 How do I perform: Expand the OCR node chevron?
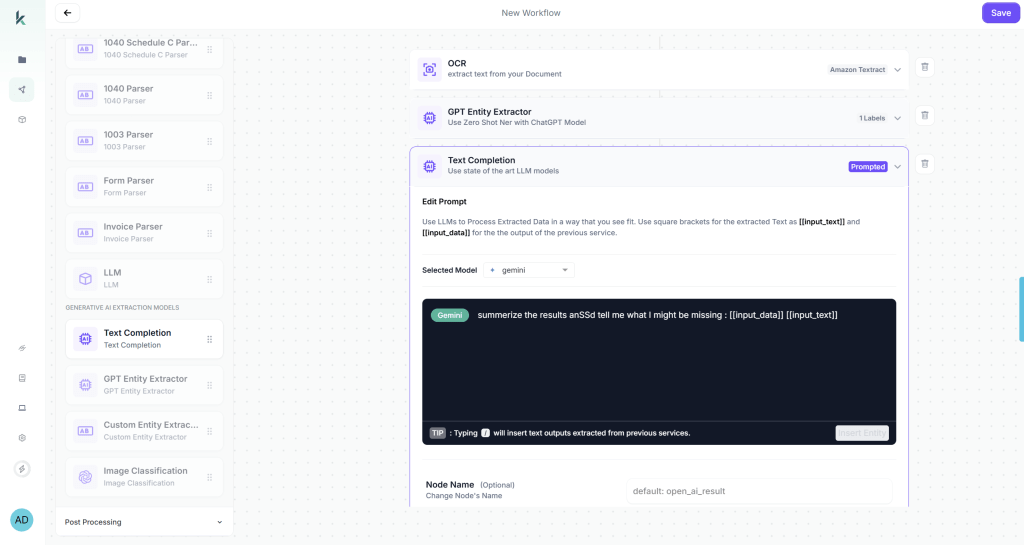pos(898,70)
